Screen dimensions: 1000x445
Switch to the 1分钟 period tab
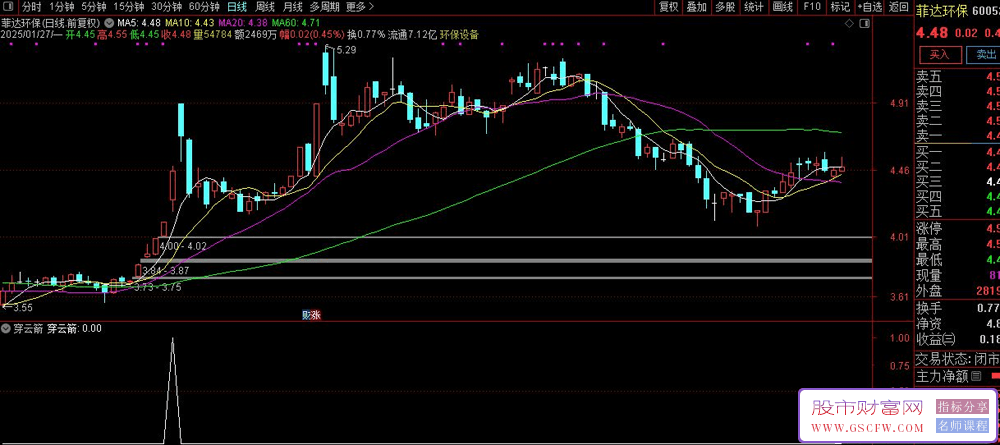61,7
